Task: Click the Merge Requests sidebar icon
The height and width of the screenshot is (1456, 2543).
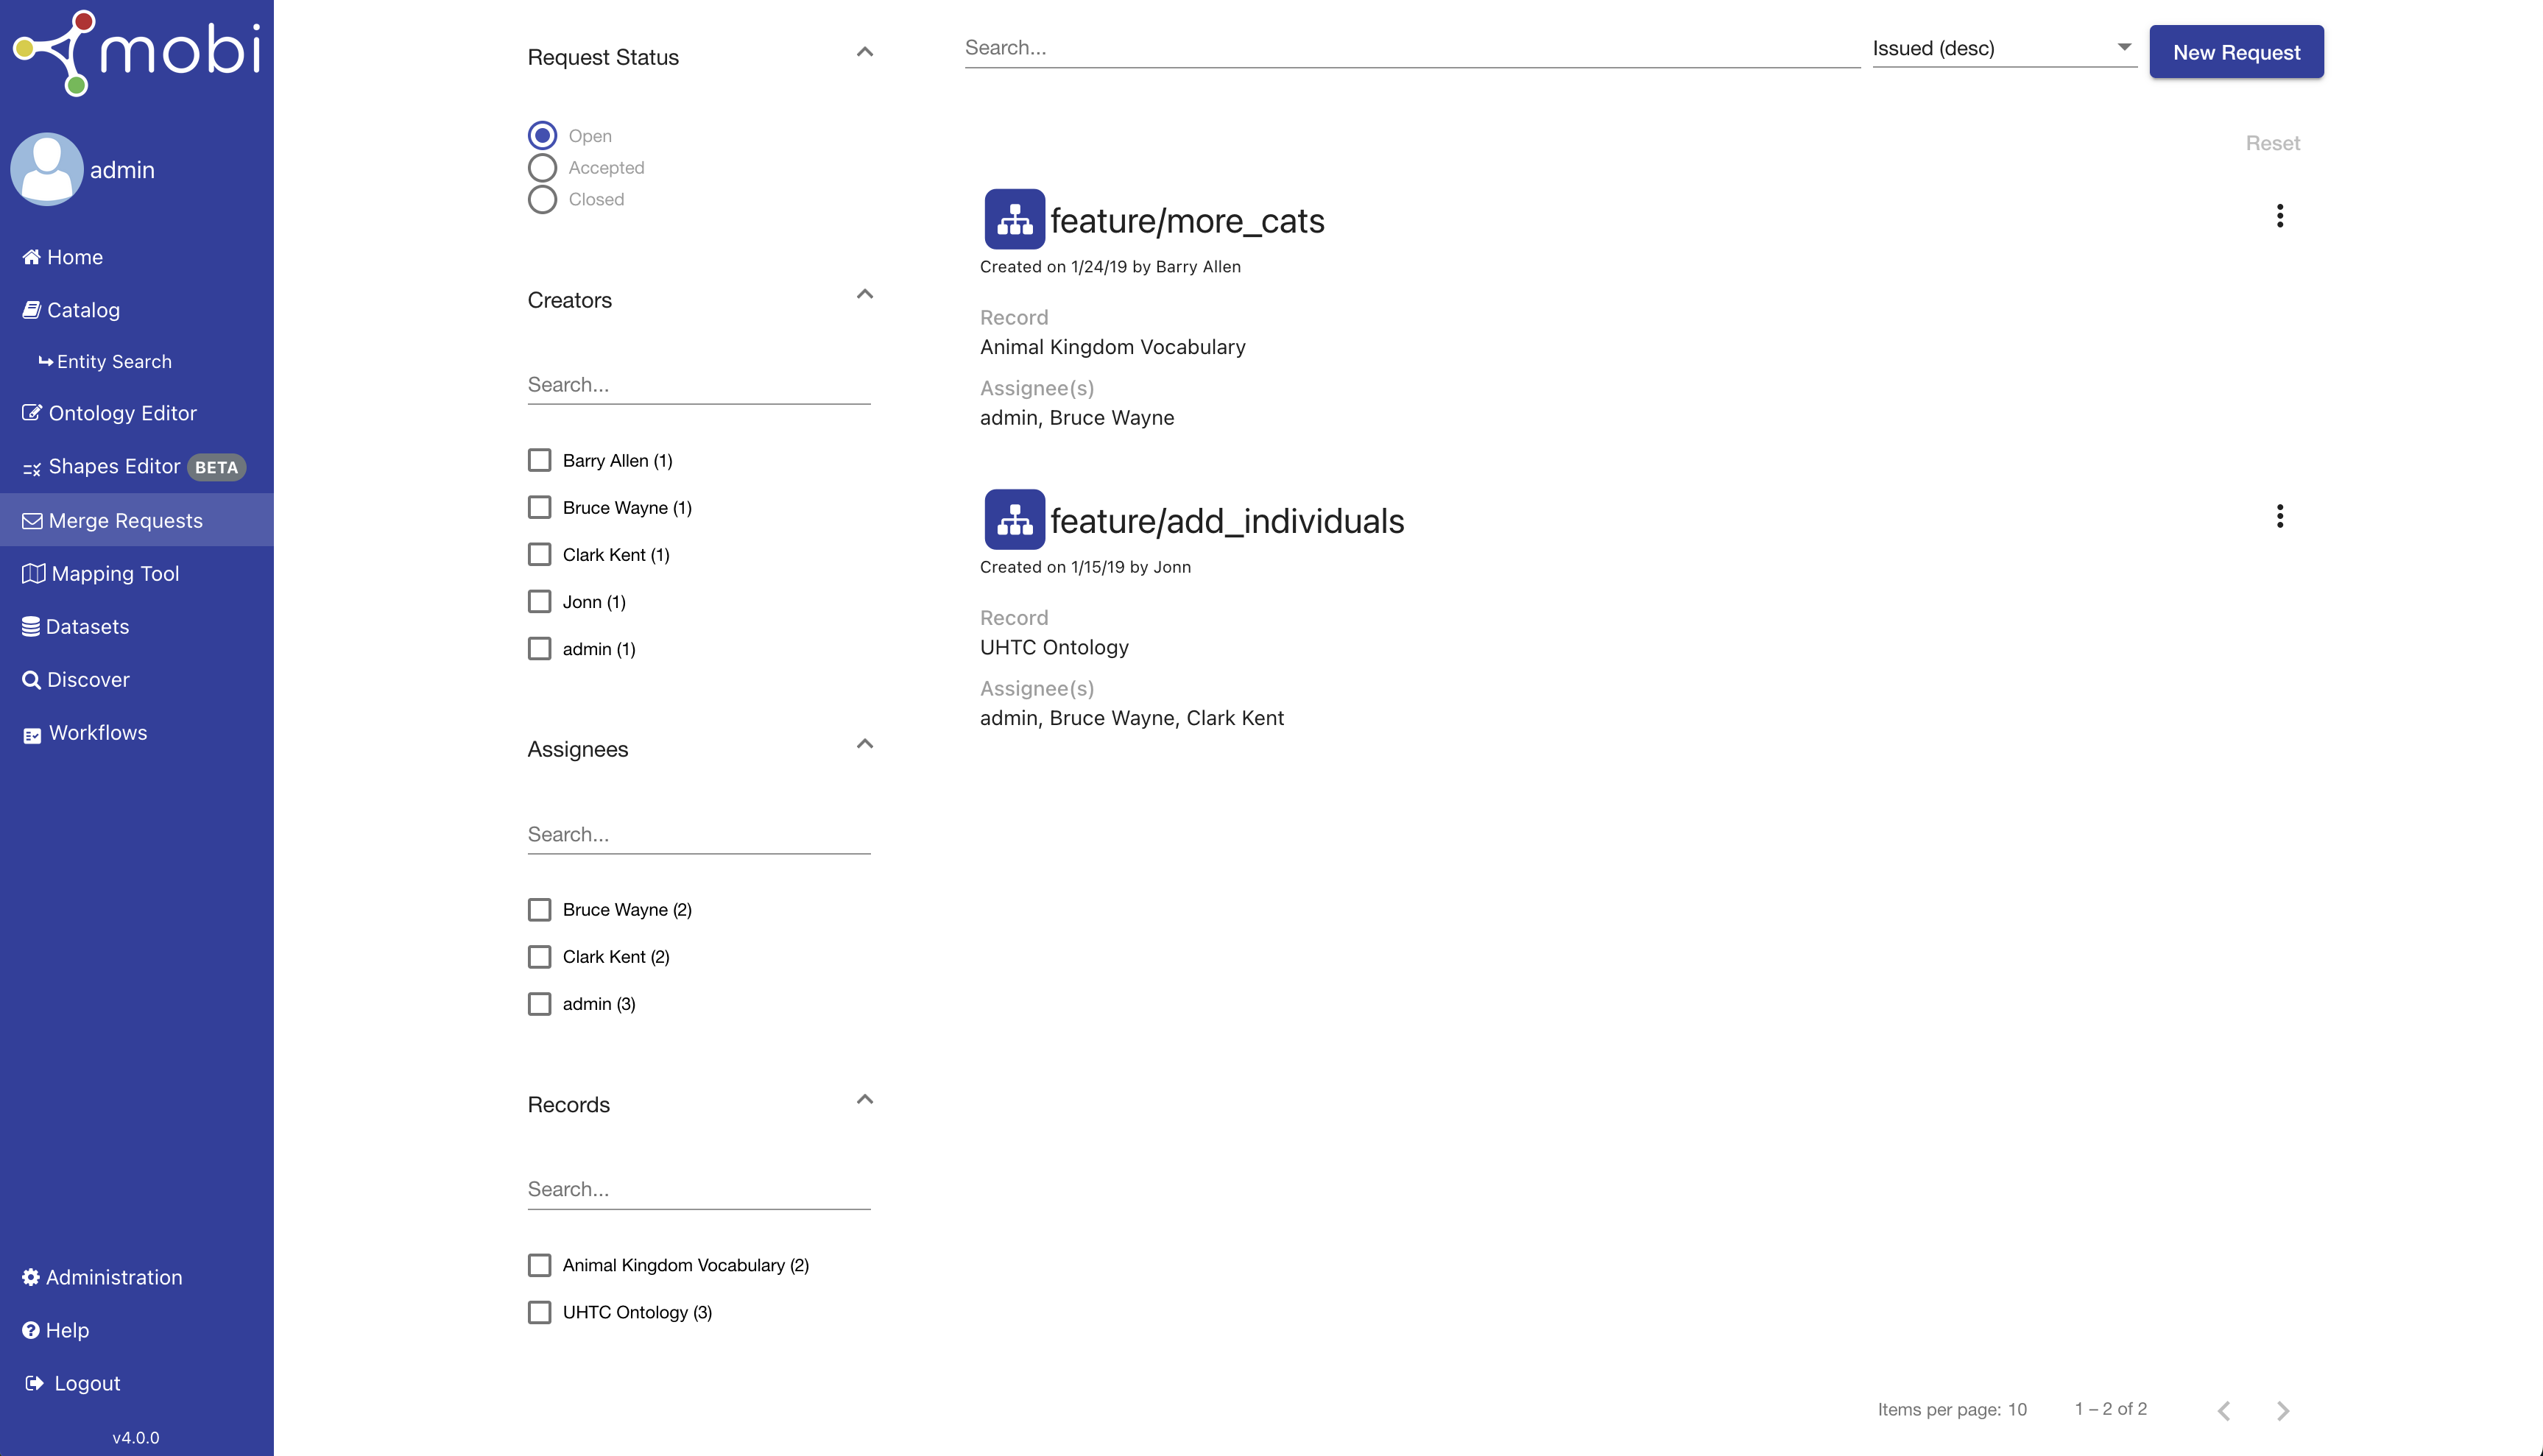Action: tap(32, 520)
